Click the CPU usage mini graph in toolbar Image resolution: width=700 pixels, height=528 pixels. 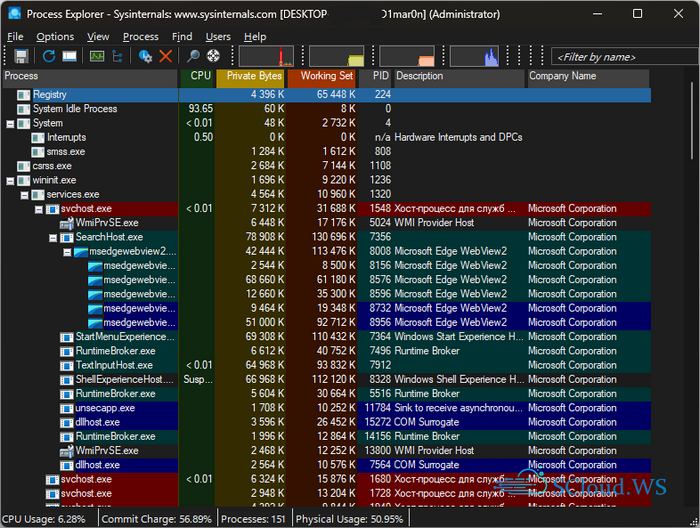pyautogui.click(x=266, y=57)
